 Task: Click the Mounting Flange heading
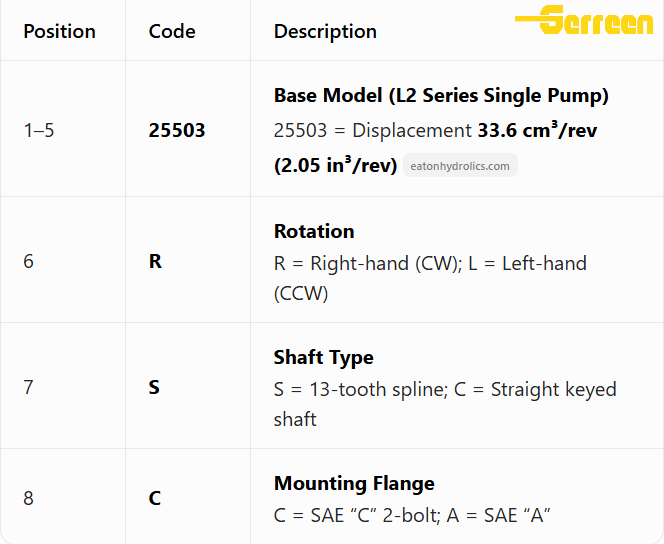point(354,483)
